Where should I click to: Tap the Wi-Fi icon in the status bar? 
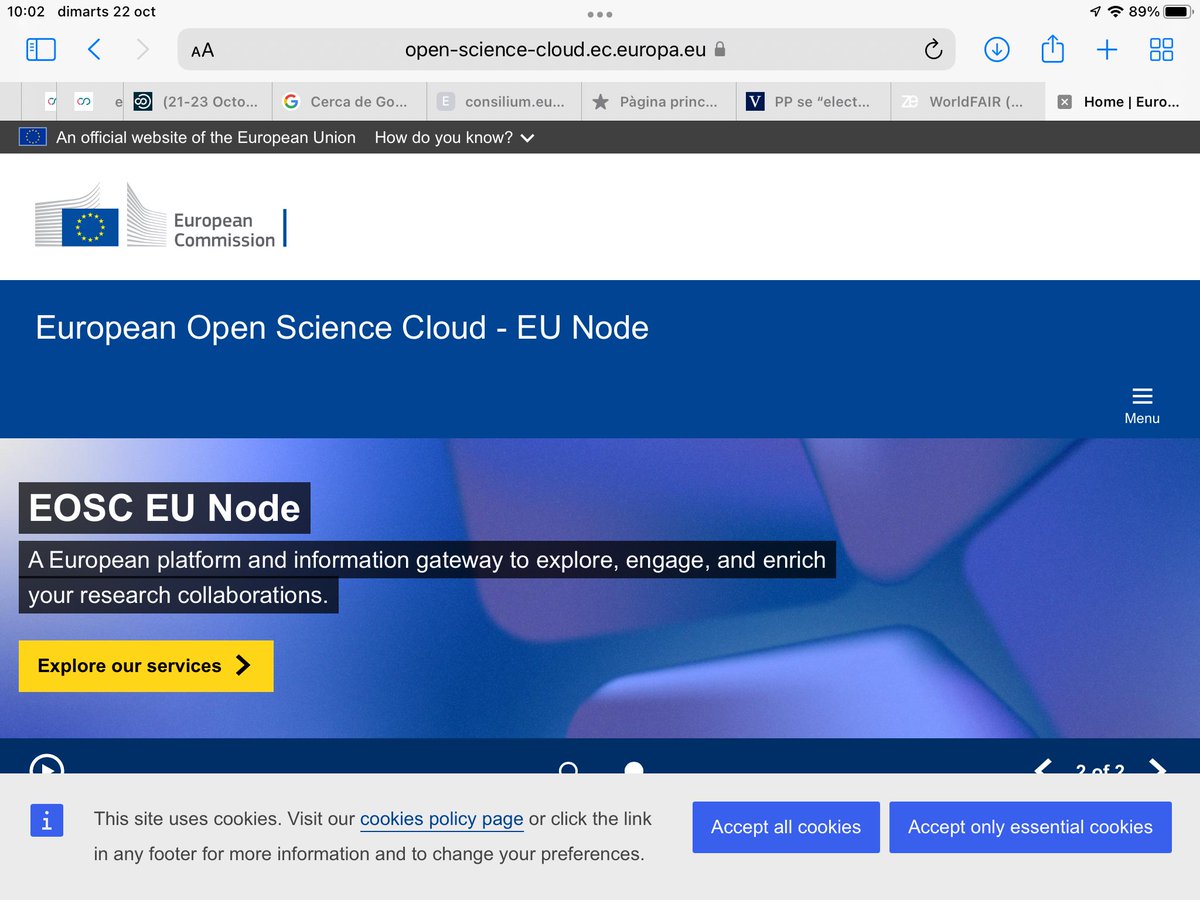(x=1116, y=12)
